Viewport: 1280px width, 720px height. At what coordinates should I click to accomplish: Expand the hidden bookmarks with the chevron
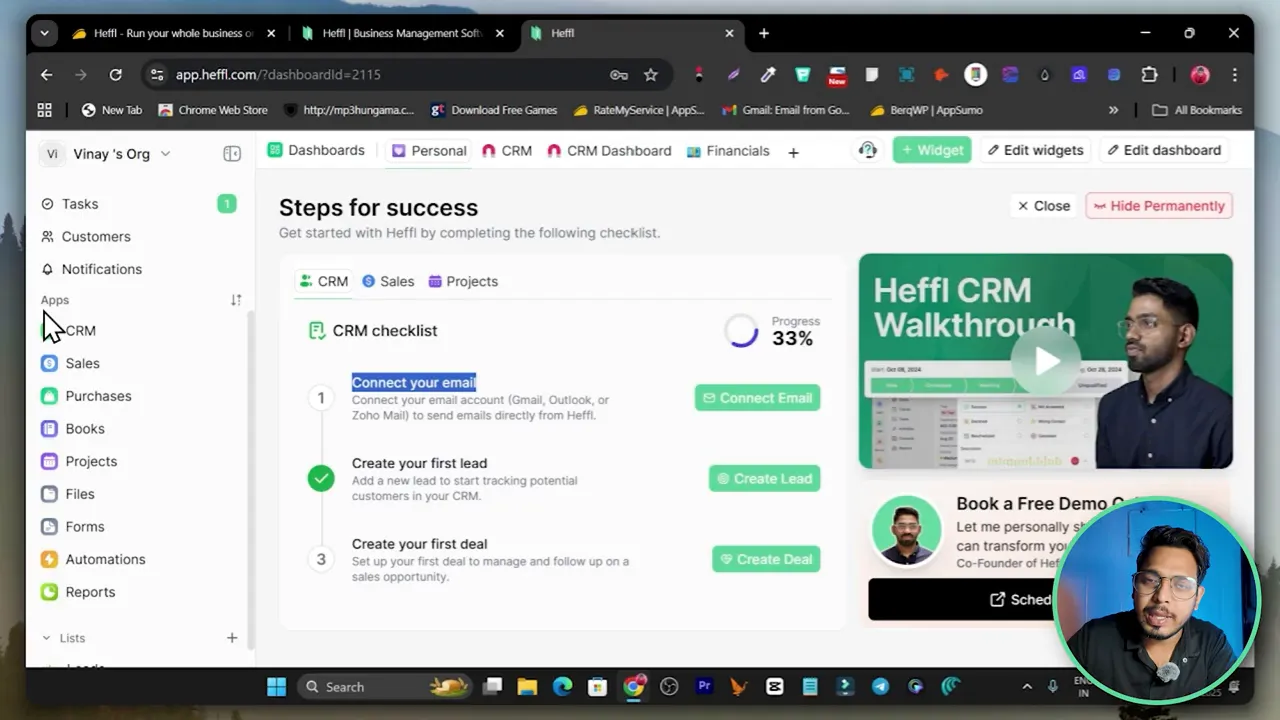(1113, 110)
